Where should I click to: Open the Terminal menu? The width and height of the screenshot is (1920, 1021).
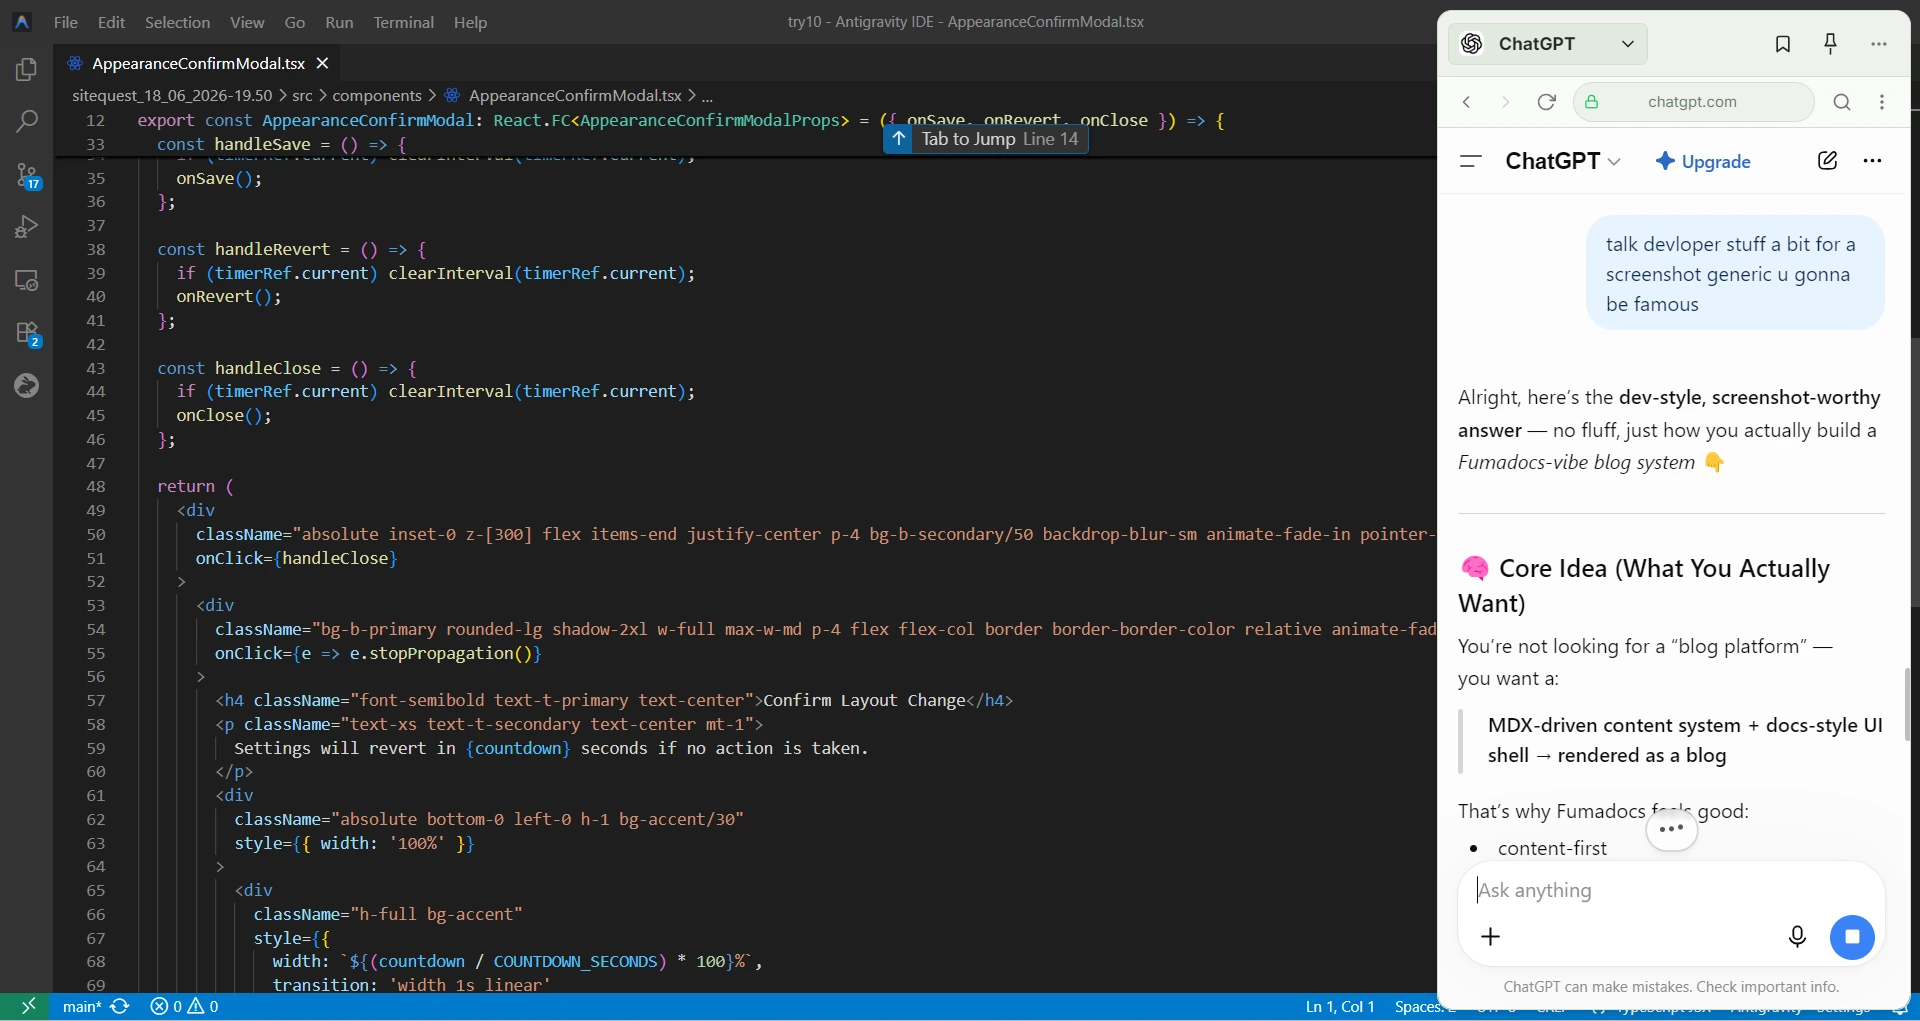[x=403, y=22]
